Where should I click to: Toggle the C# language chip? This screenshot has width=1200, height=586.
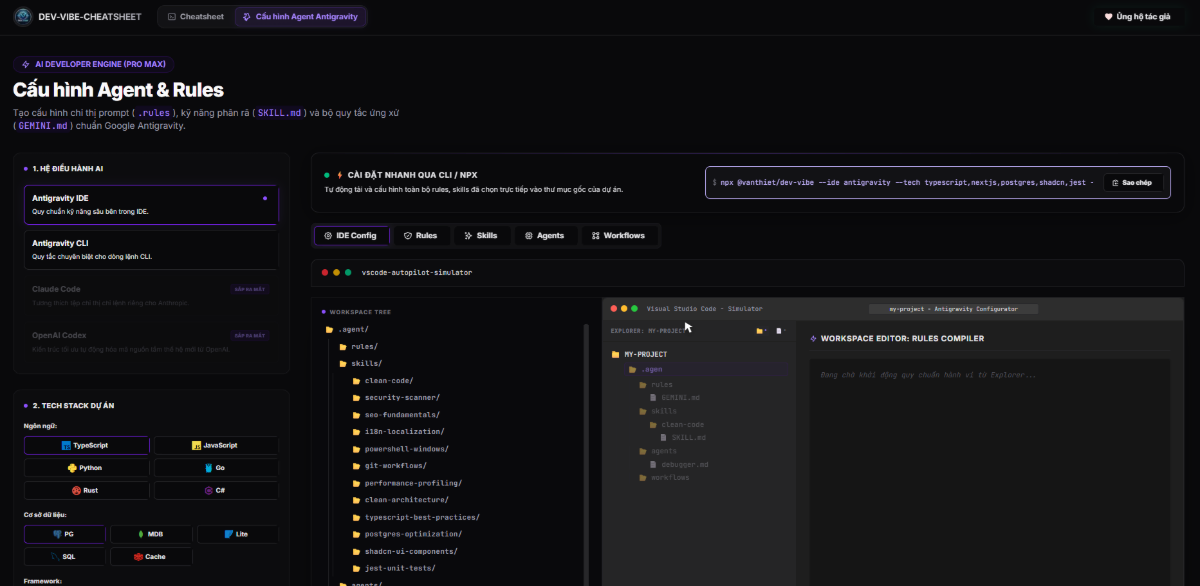point(216,491)
